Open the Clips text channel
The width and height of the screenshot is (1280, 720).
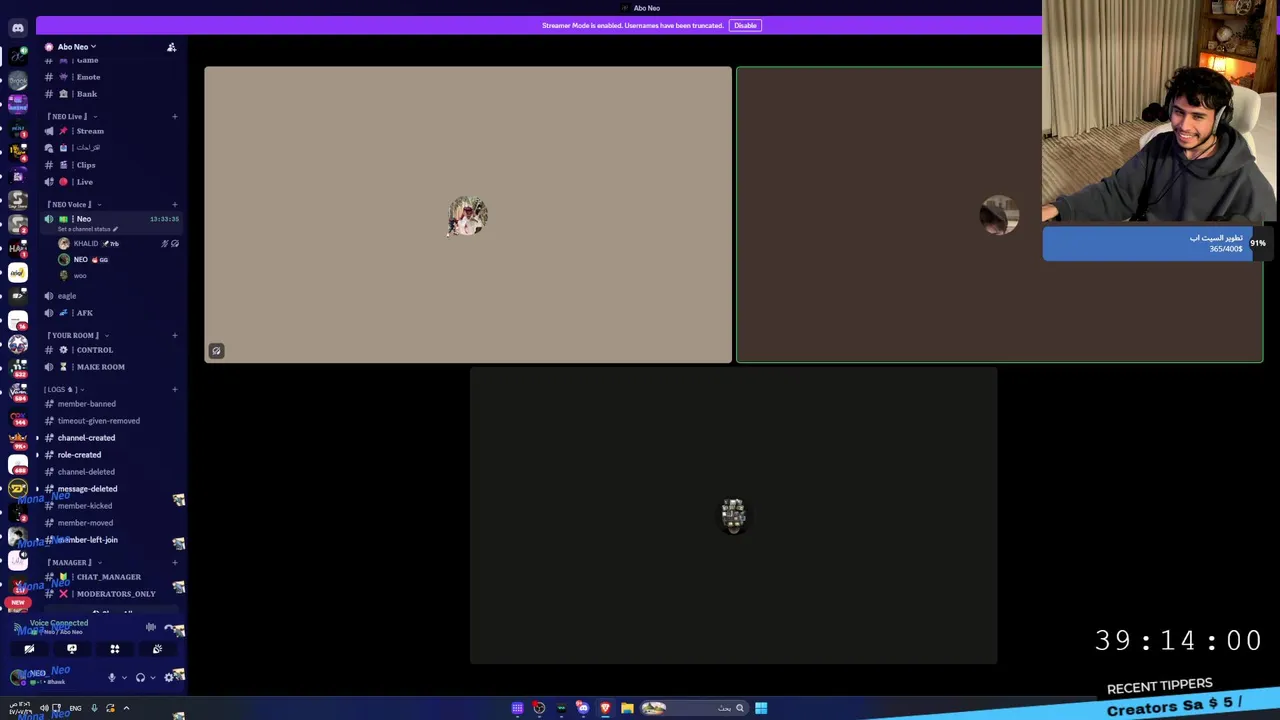(x=110, y=165)
